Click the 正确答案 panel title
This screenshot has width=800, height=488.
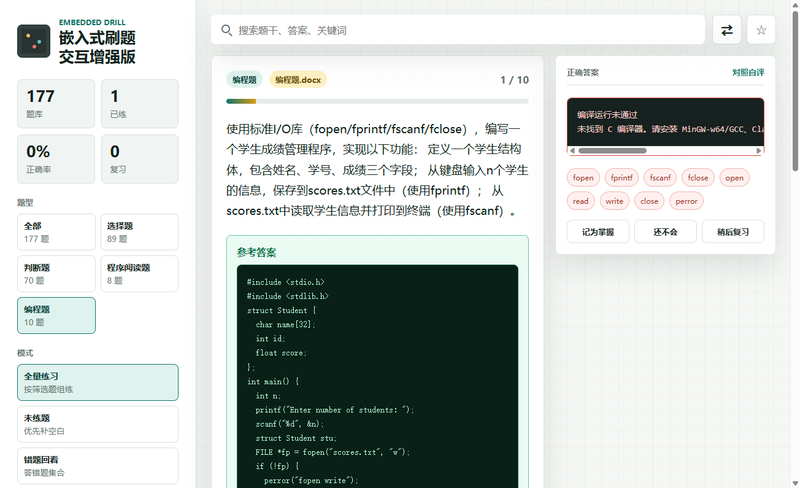pos(583,72)
